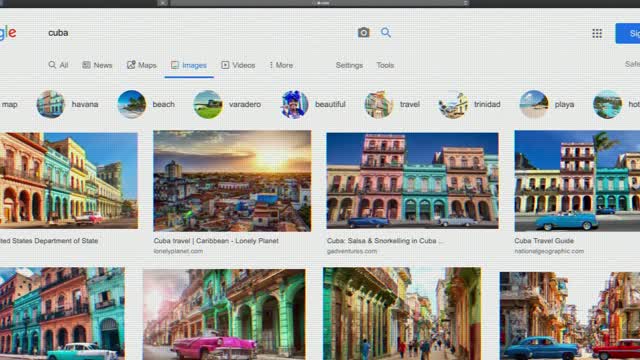Select the travel filter chip

[392, 104]
